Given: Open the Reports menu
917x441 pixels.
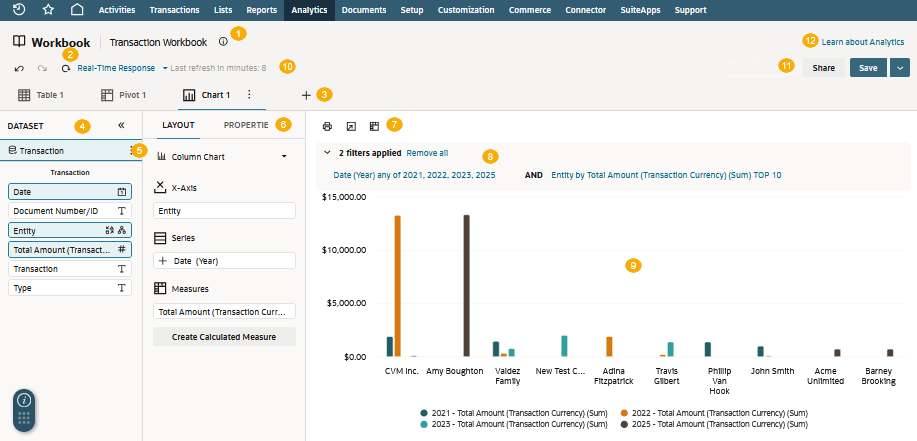Looking at the screenshot, I should (x=261, y=10).
